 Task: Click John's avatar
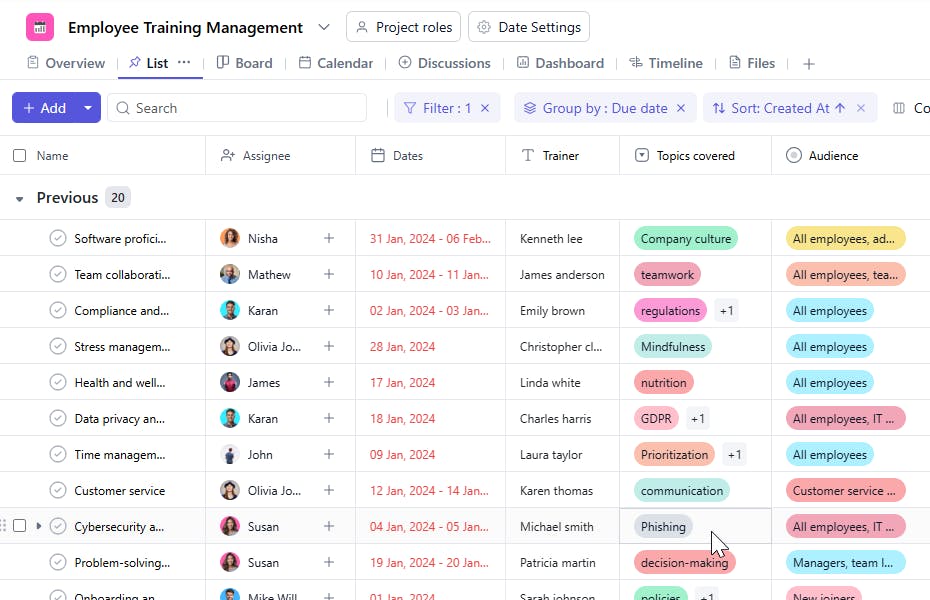coord(230,455)
